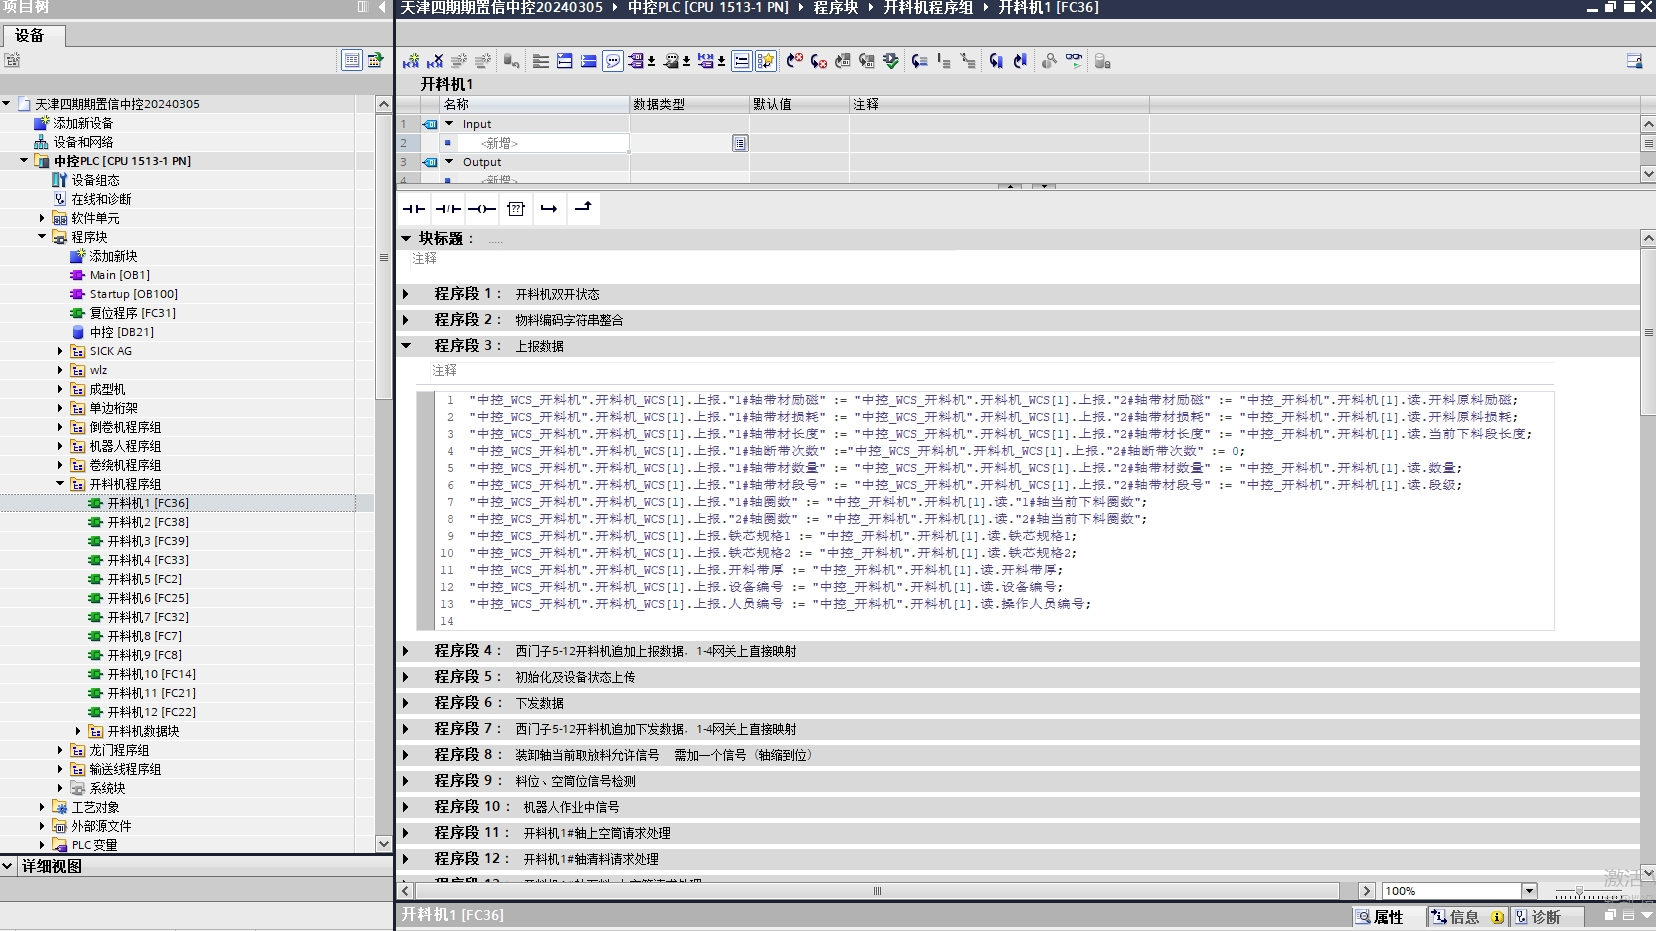This screenshot has width=1656, height=931.
Task: Expand the 开料机数据块 folder
Action: (x=78, y=731)
